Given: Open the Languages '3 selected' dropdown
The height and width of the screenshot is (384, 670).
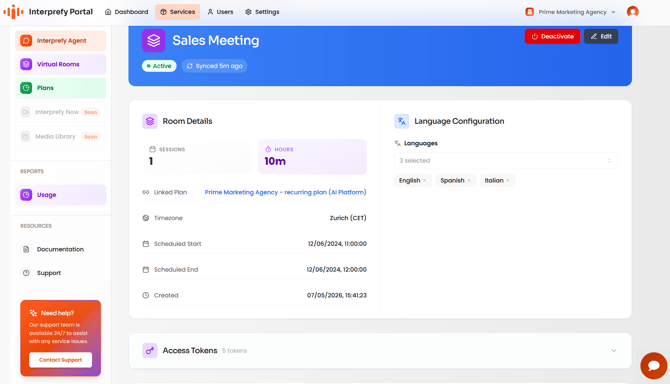Looking at the screenshot, I should [505, 161].
